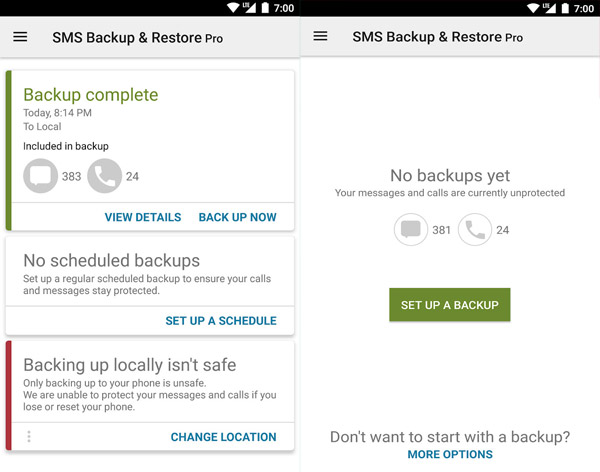The width and height of the screenshot is (600, 472).
Task: Tap CHANGE LOCATION button
Action: click(223, 437)
